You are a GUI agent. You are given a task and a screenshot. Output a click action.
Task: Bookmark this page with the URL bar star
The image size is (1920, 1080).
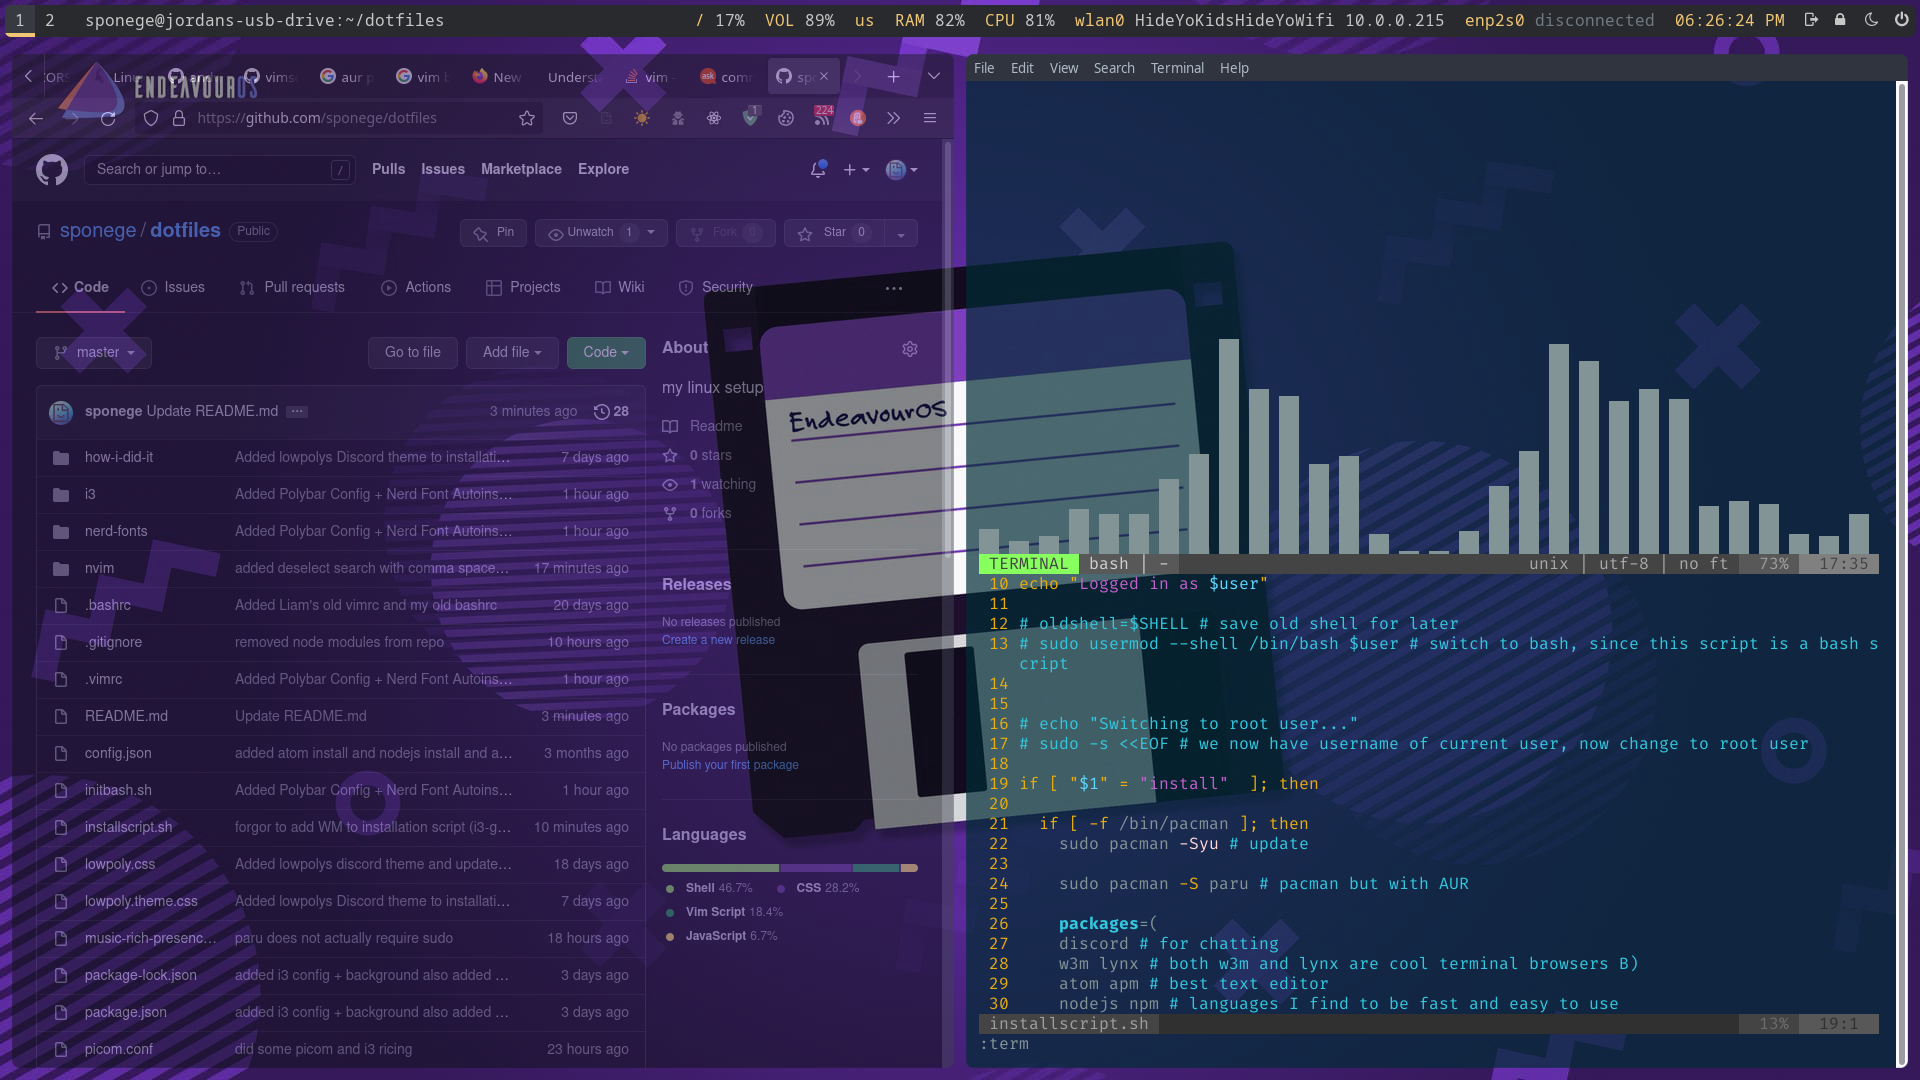click(x=527, y=118)
